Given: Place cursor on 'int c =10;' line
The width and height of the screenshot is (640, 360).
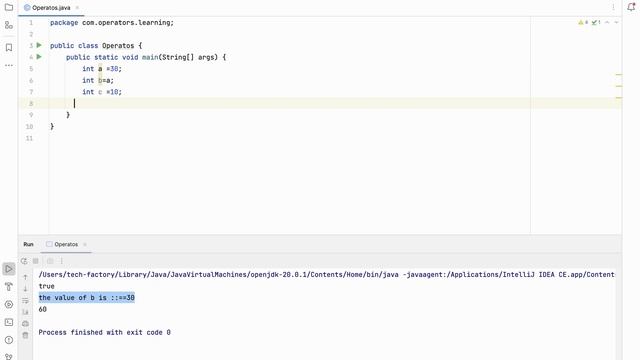Looking at the screenshot, I should click(x=102, y=92).
